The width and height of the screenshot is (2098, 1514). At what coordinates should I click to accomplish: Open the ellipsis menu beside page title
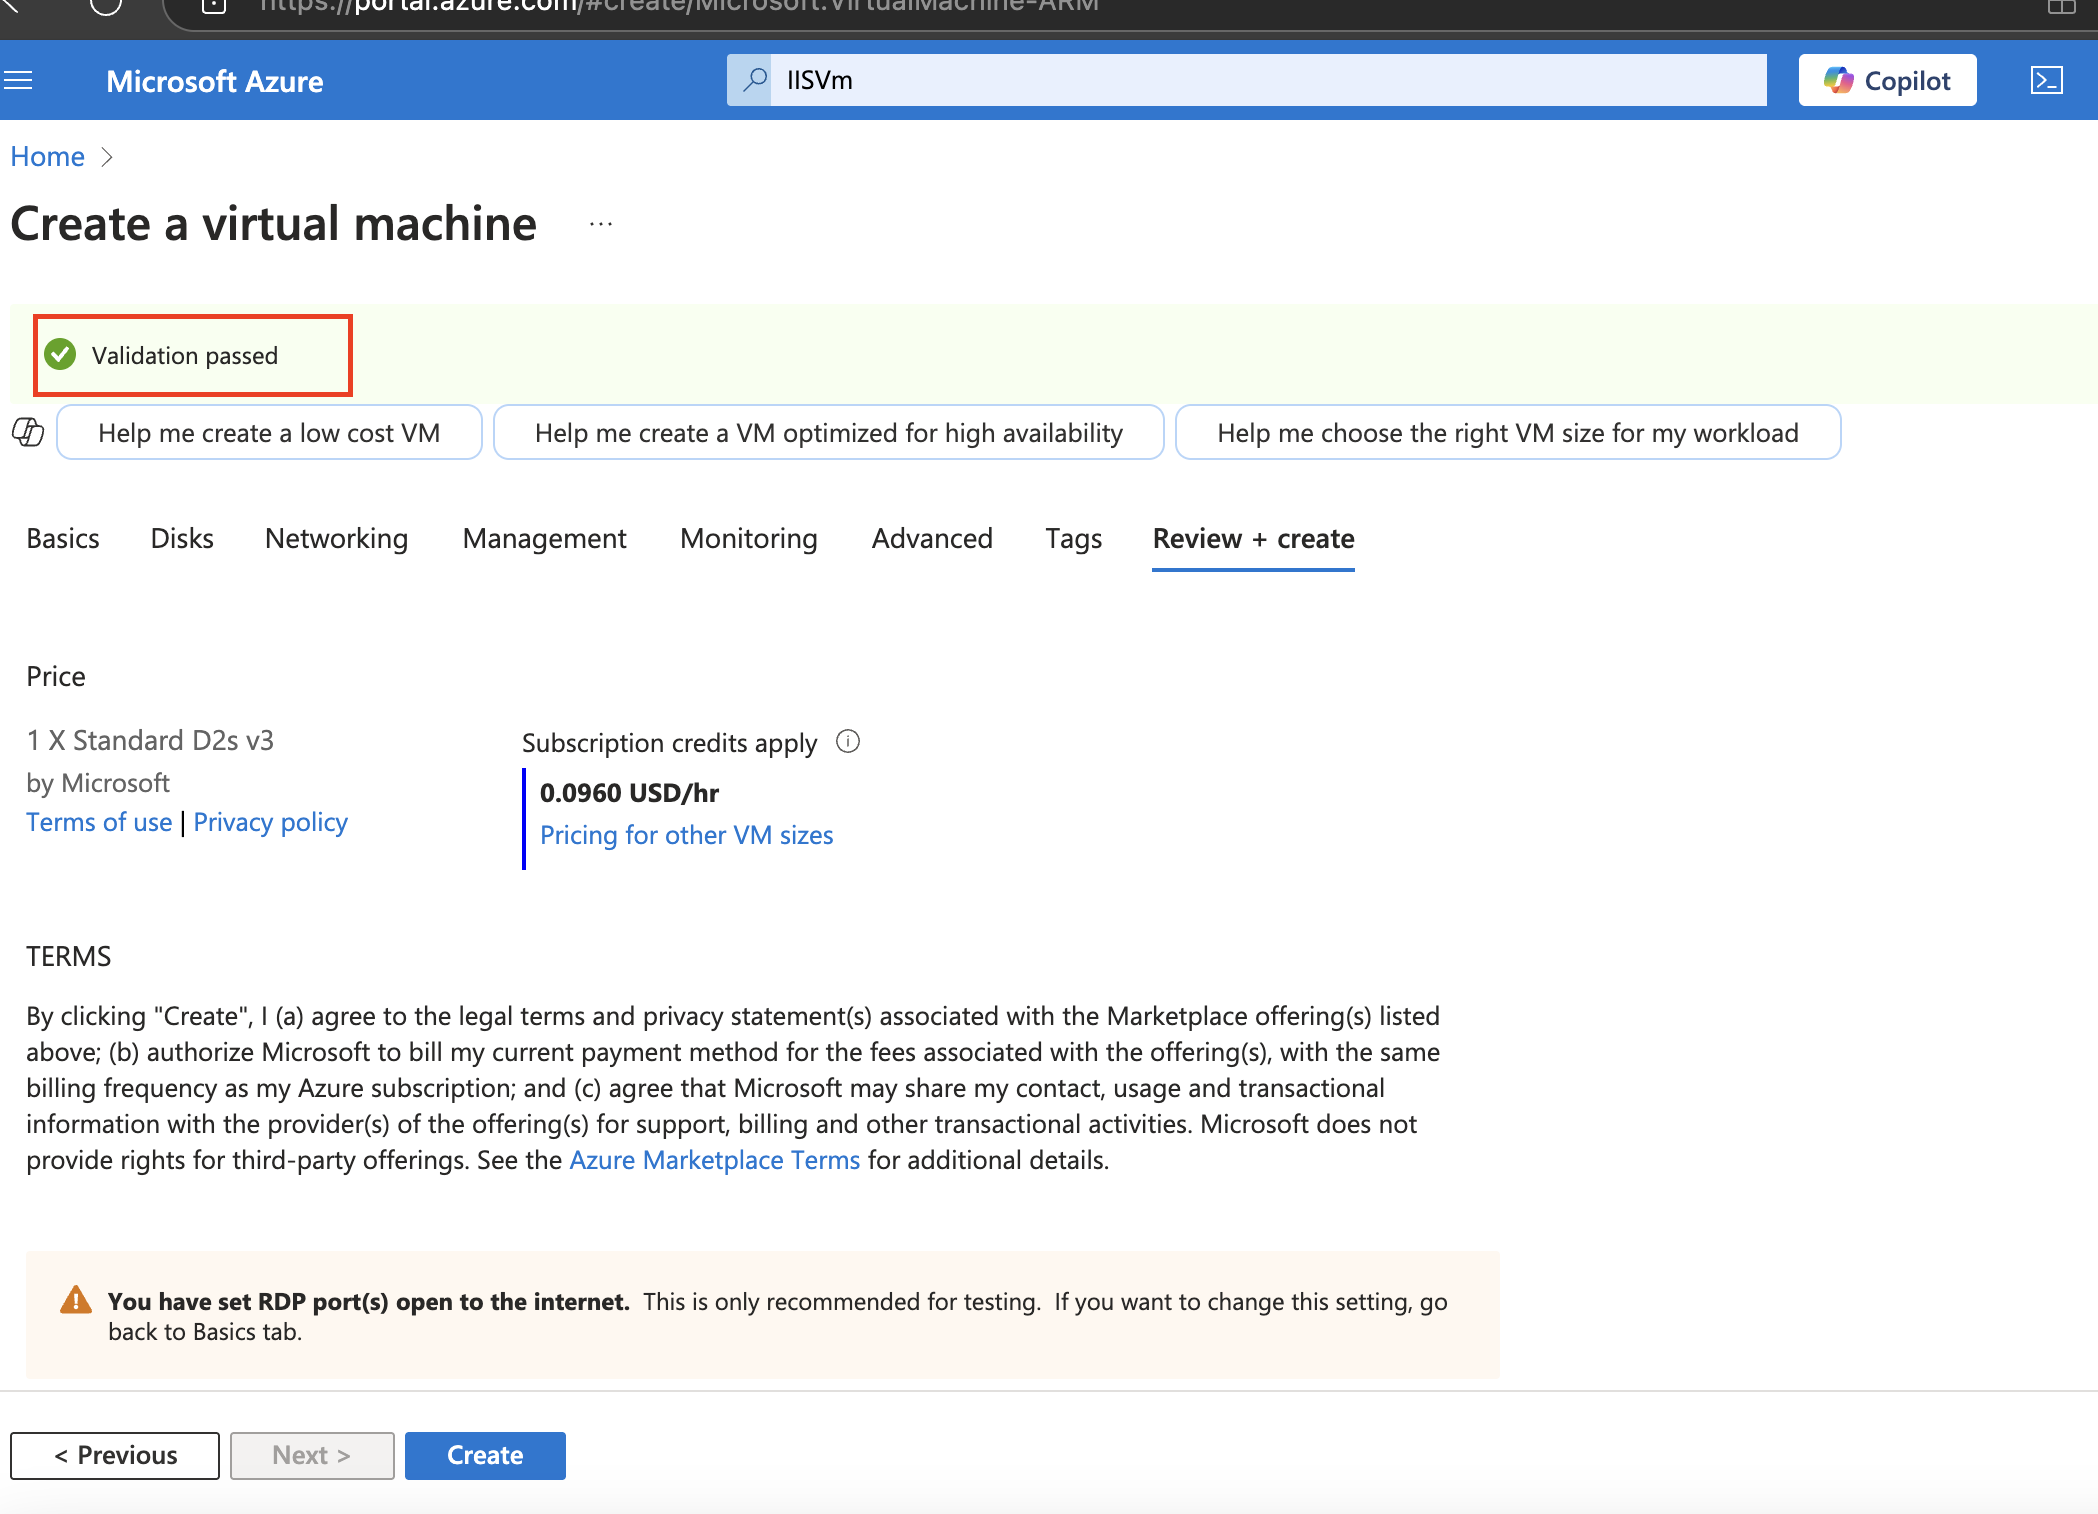601,224
